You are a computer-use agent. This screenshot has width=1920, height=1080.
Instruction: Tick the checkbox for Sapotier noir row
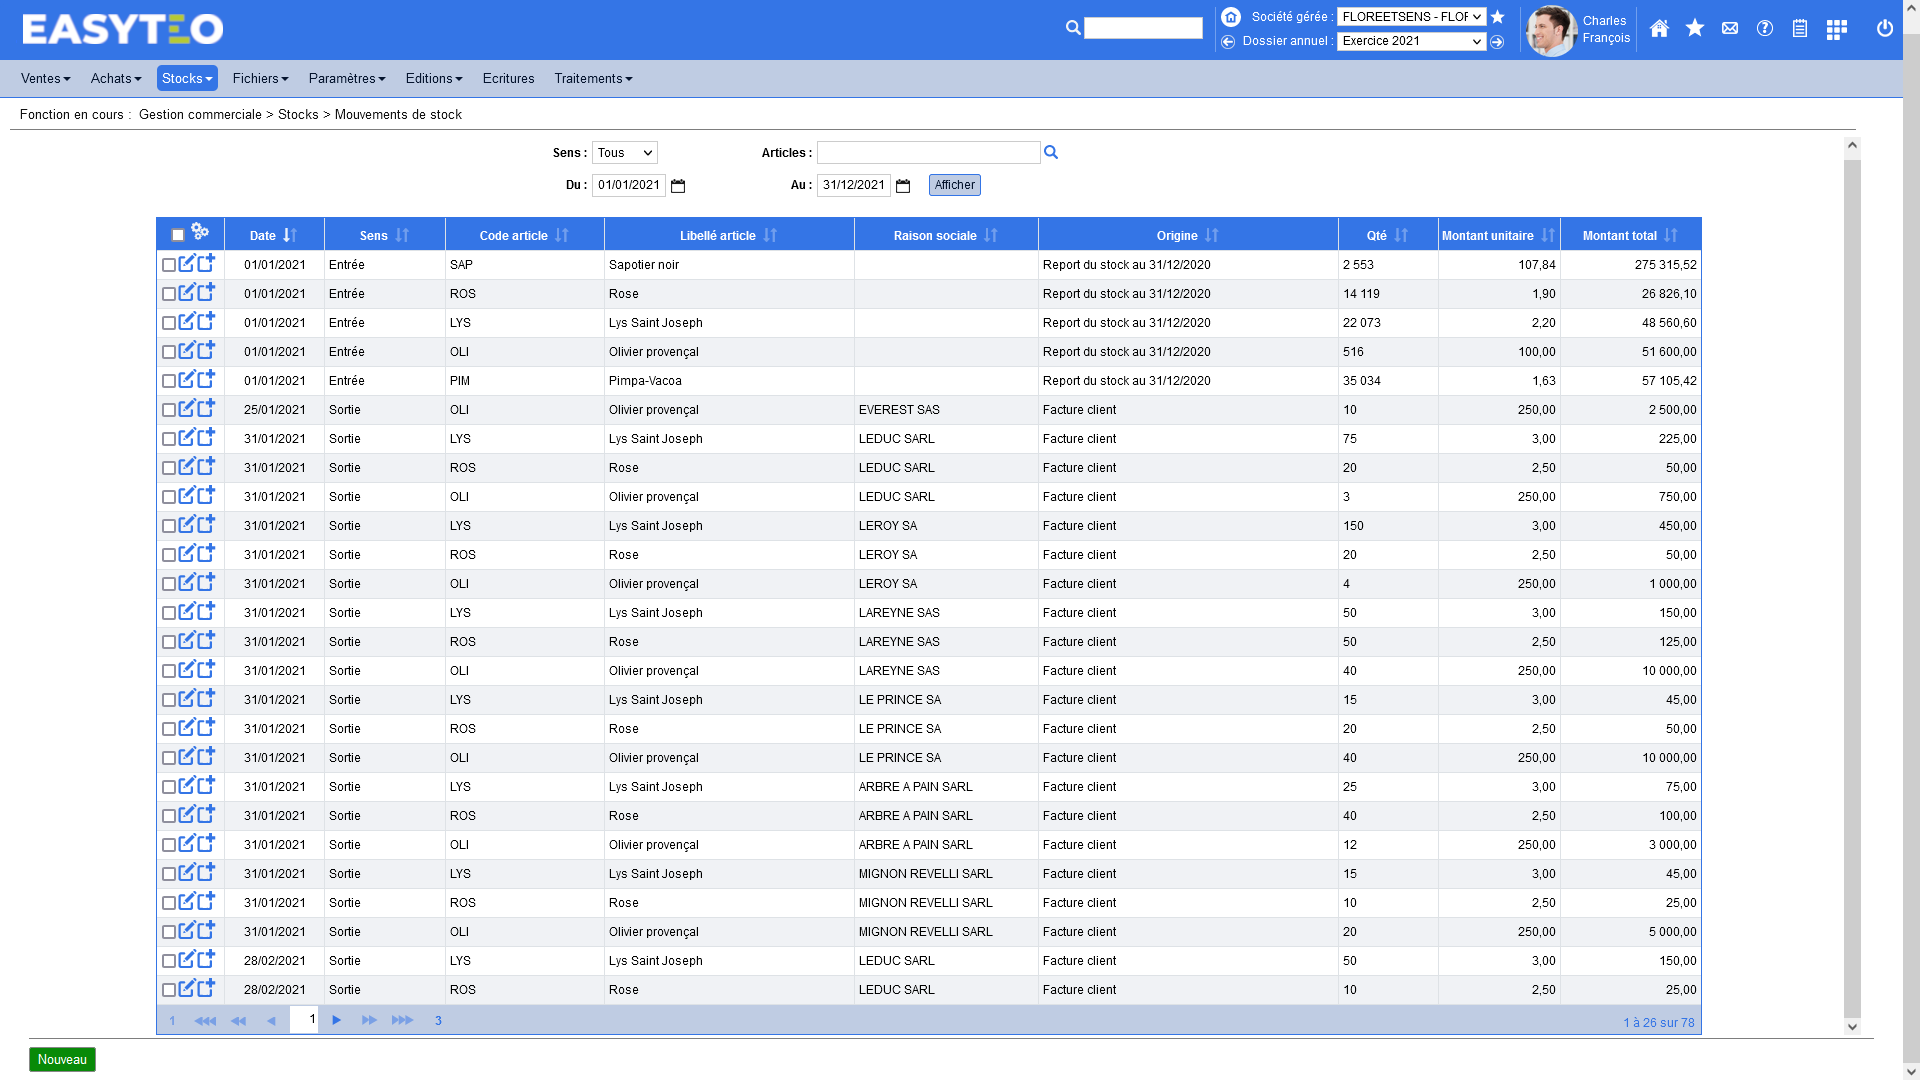(169, 265)
